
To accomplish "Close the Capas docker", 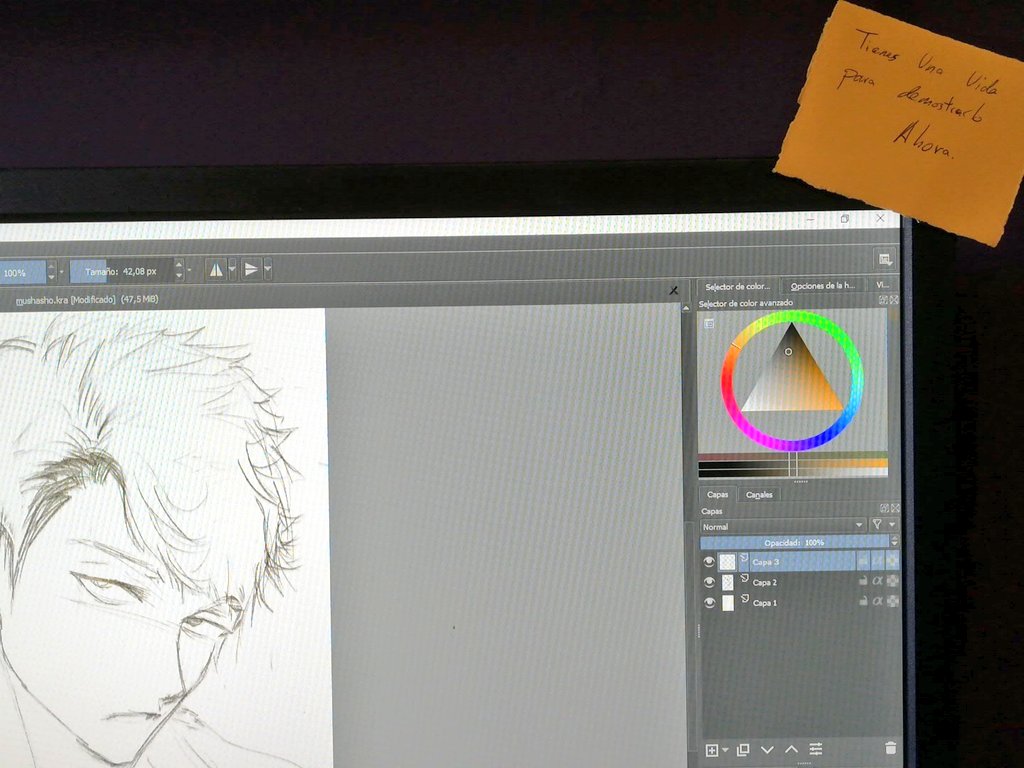I will [x=895, y=507].
